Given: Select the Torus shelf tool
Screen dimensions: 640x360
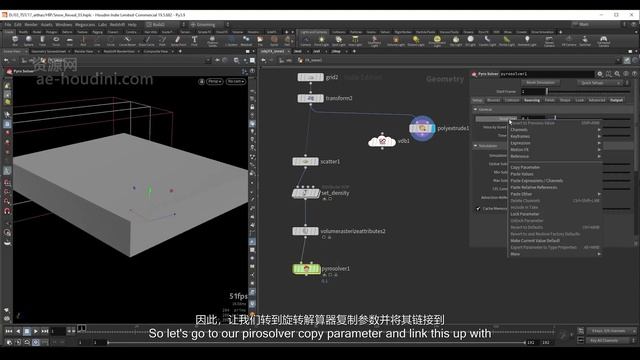Looking at the screenshot, I should click(56, 41).
